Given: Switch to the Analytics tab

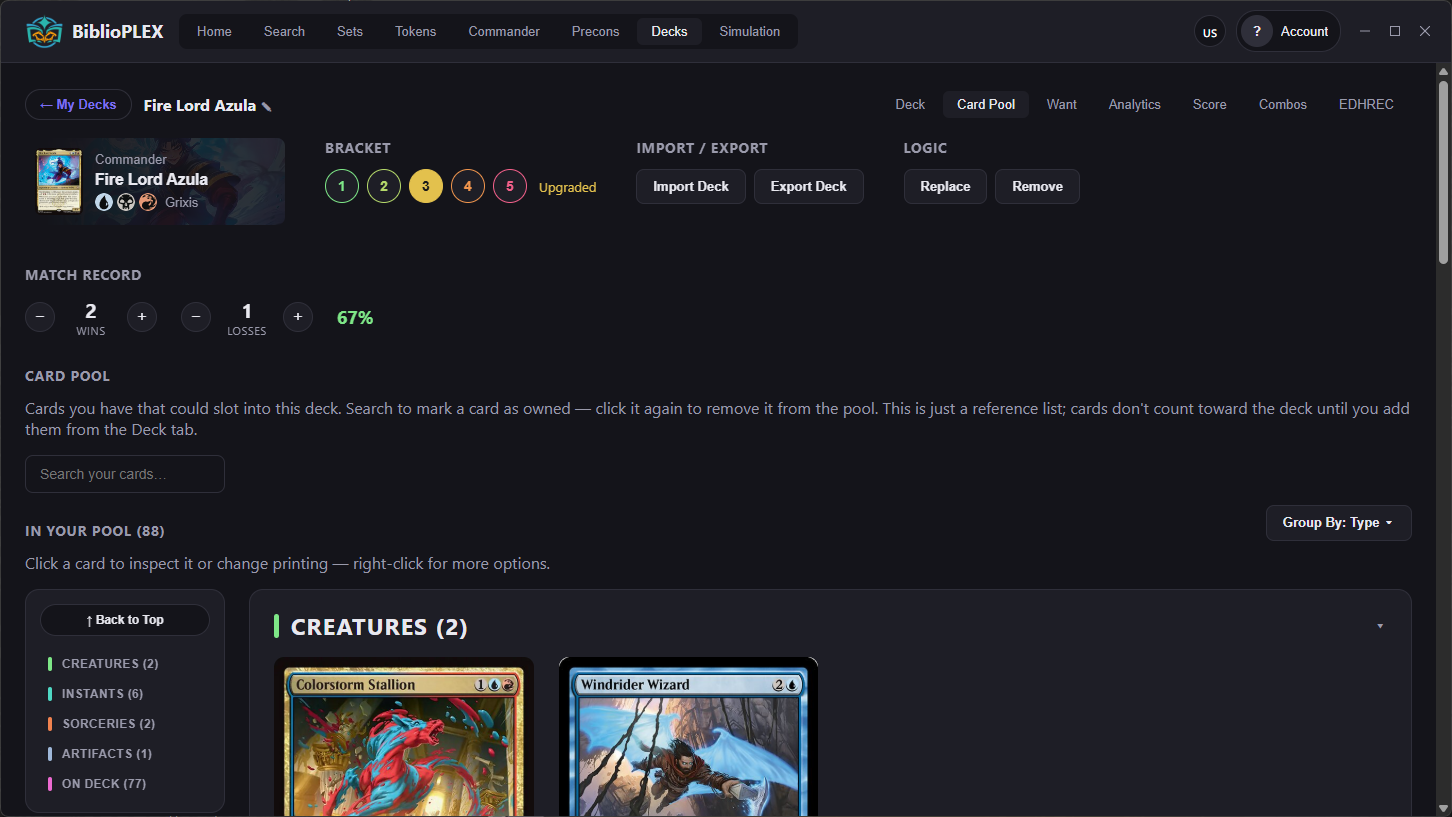Looking at the screenshot, I should pos(1135,105).
